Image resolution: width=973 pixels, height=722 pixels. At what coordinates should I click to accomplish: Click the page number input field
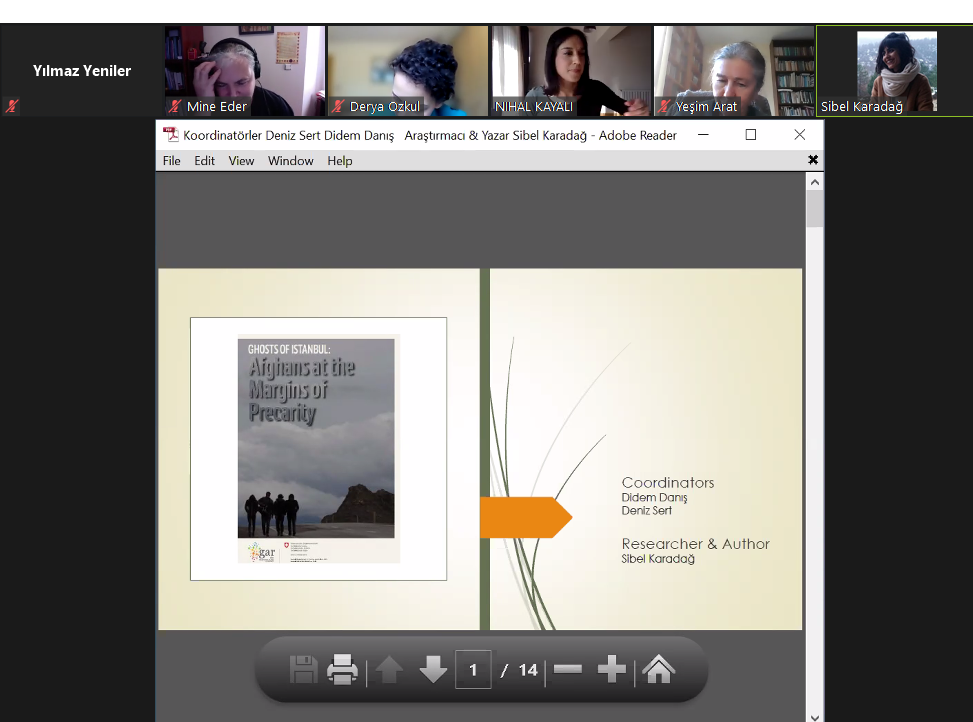point(473,670)
